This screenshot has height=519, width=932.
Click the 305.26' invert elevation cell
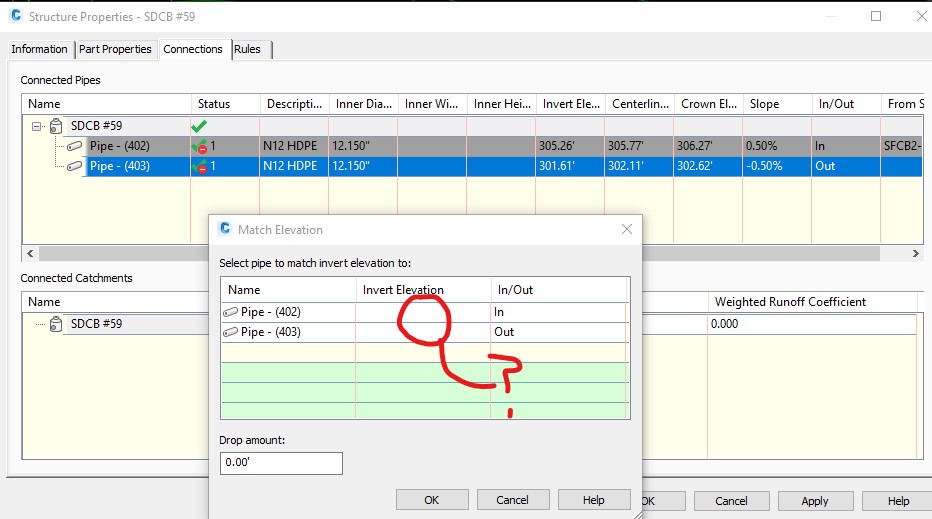tap(570, 146)
